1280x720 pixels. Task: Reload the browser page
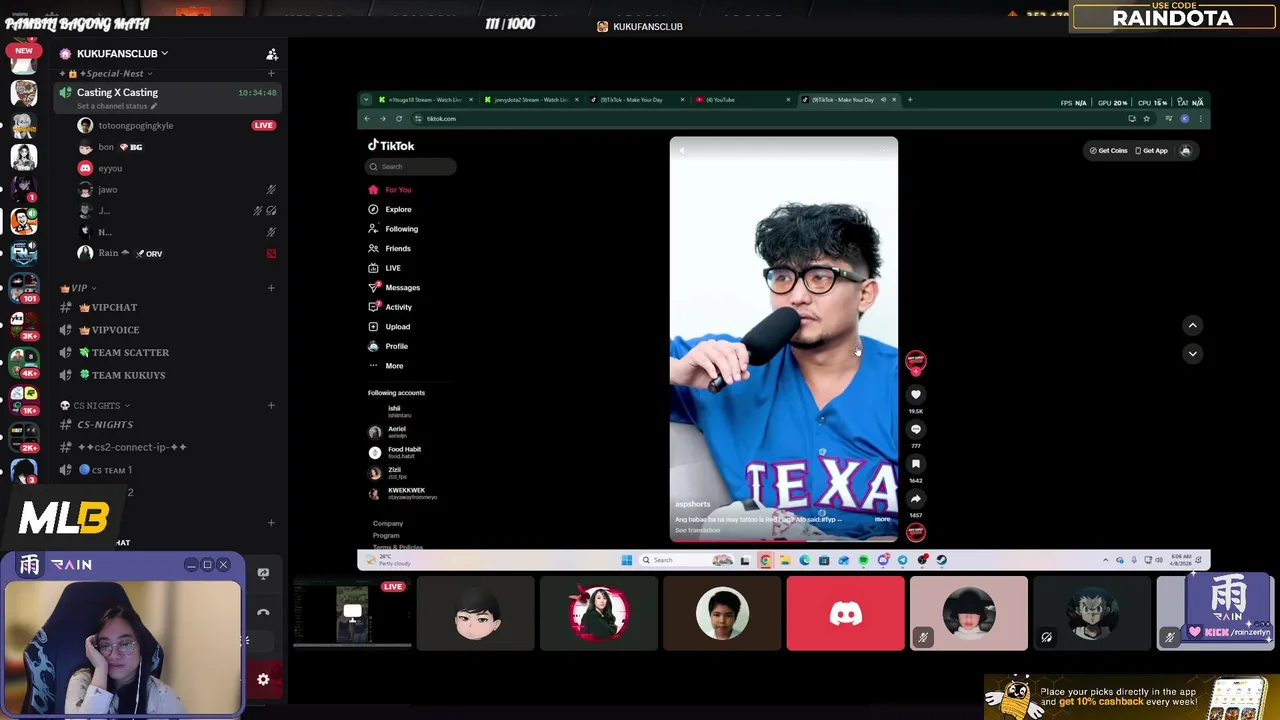click(399, 119)
